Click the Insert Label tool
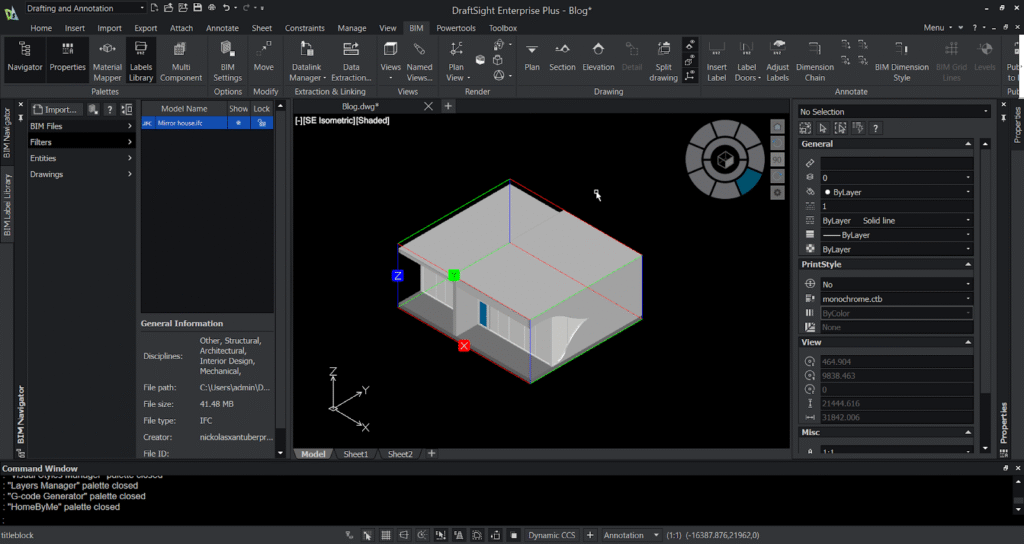Screen dimensions: 1024x544 click(x=716, y=60)
